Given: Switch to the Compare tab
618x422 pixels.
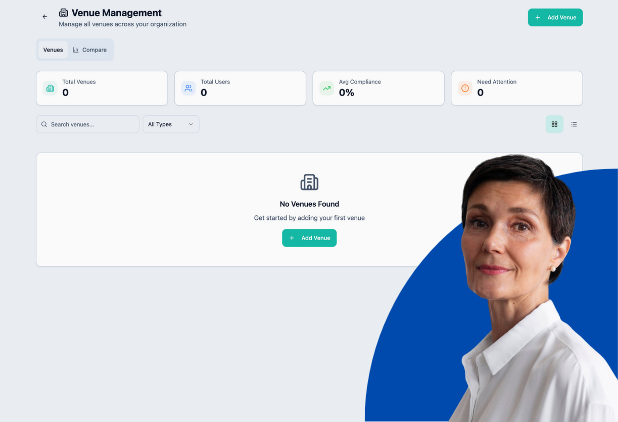Looking at the screenshot, I should (90, 49).
